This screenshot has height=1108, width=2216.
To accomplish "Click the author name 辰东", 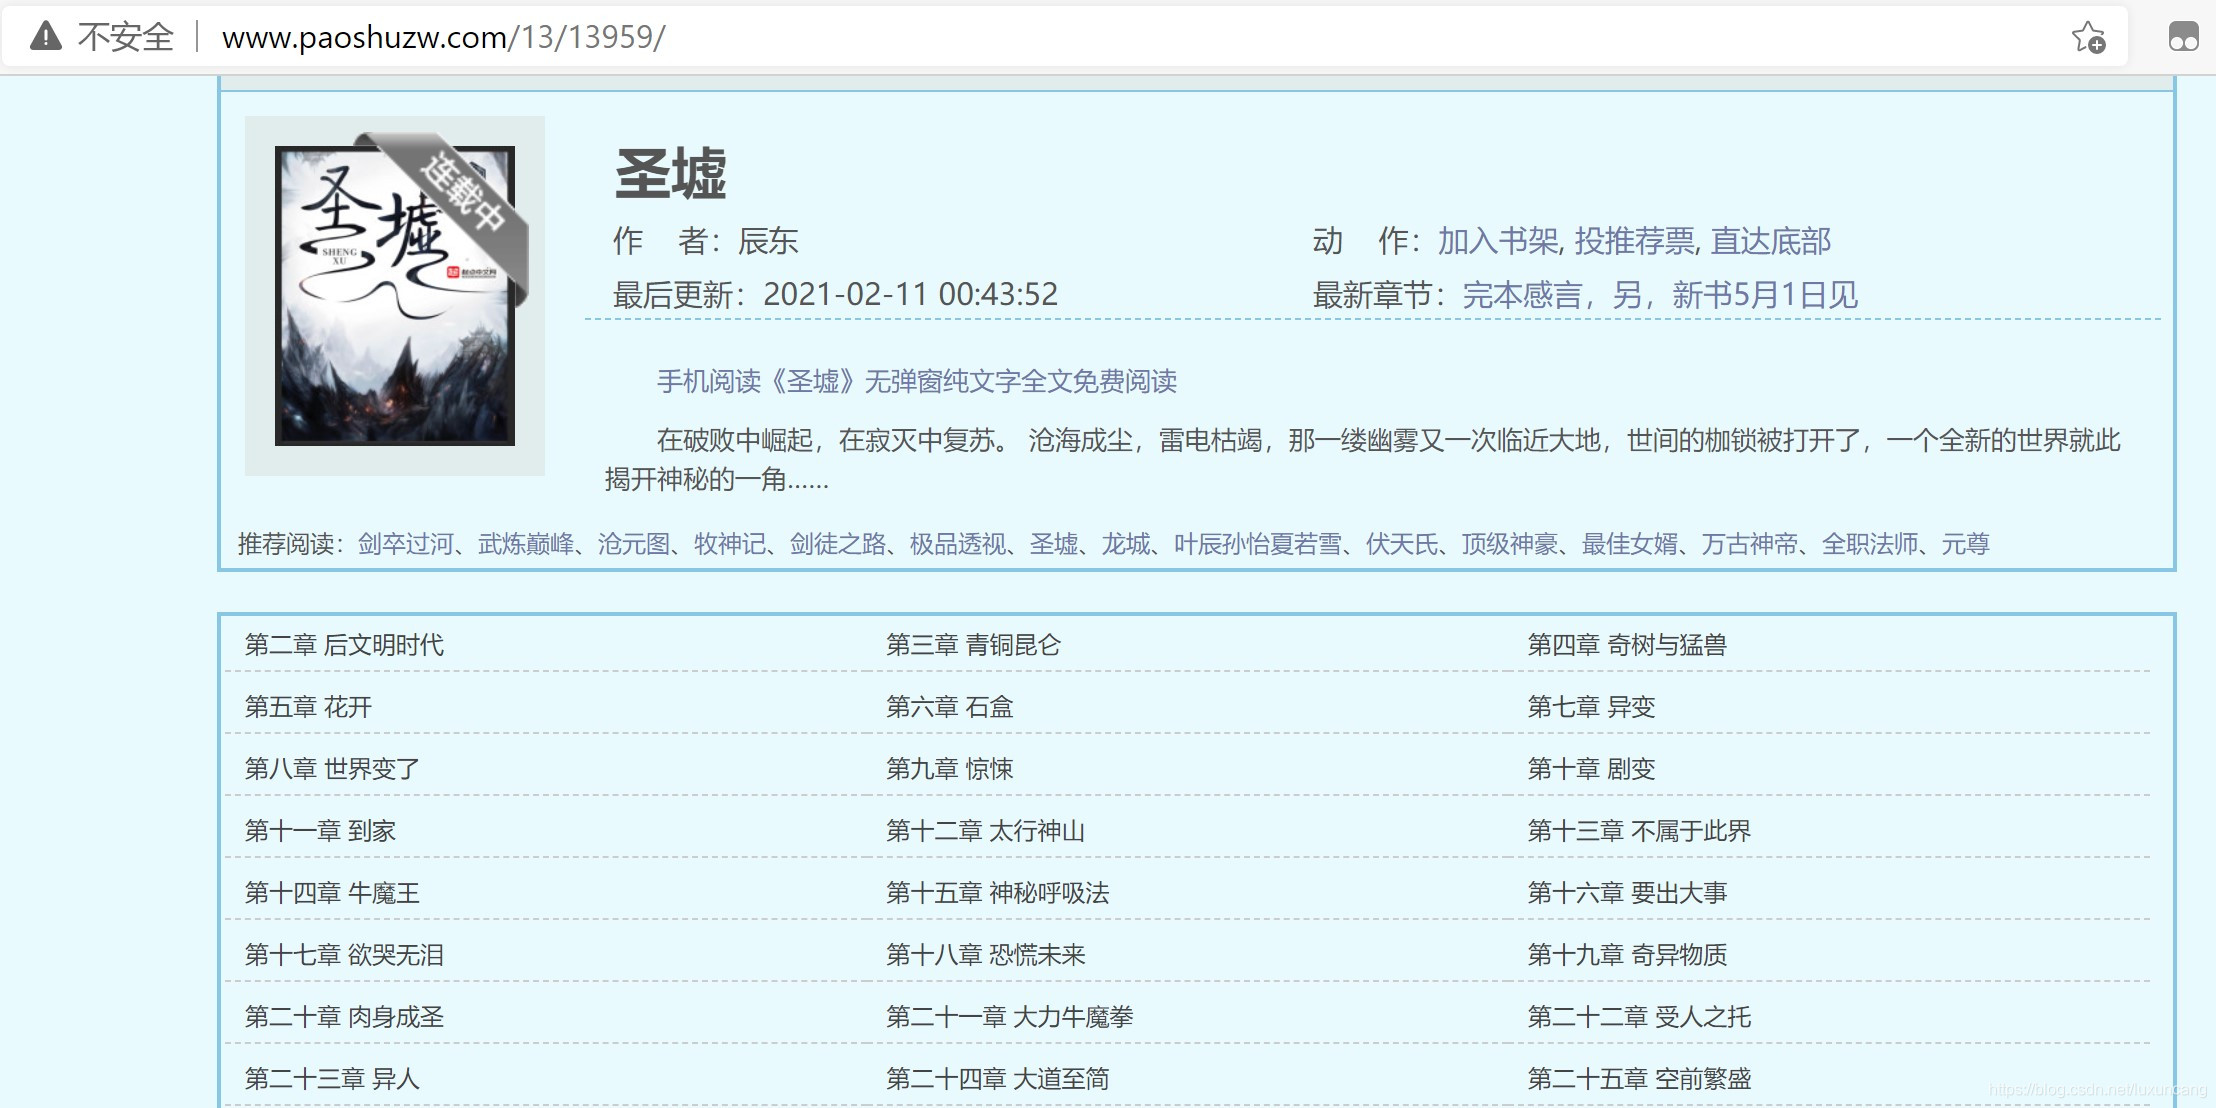I will point(768,241).
